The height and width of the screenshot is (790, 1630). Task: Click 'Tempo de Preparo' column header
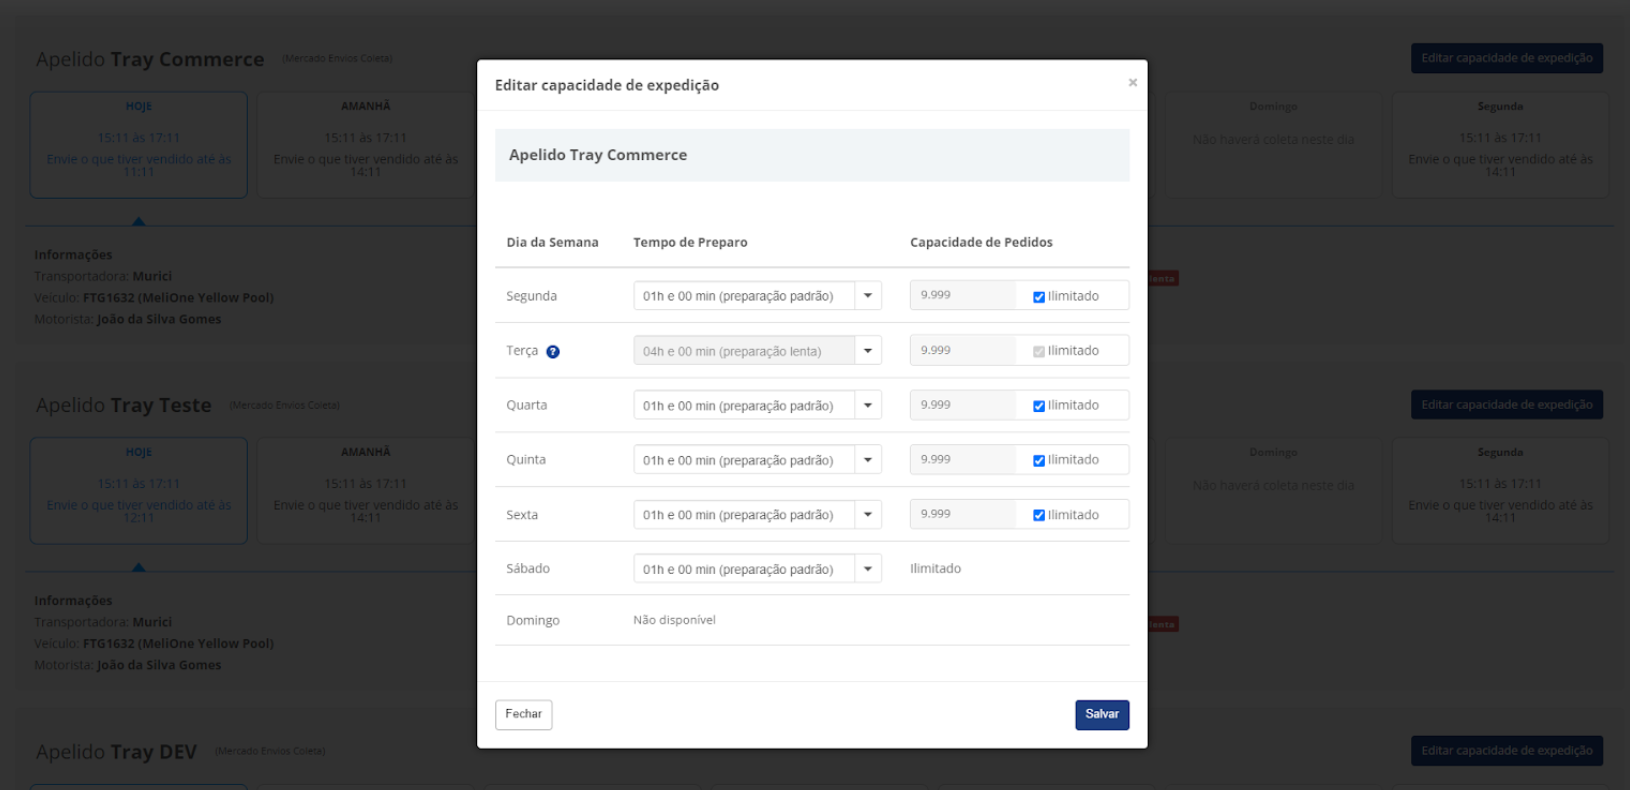[x=690, y=242]
